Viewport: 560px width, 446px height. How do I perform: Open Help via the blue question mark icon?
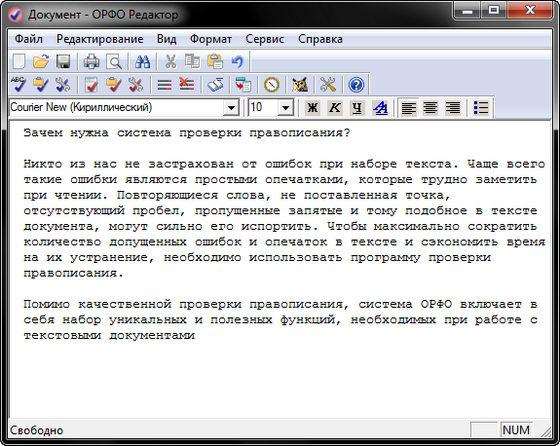(x=356, y=85)
